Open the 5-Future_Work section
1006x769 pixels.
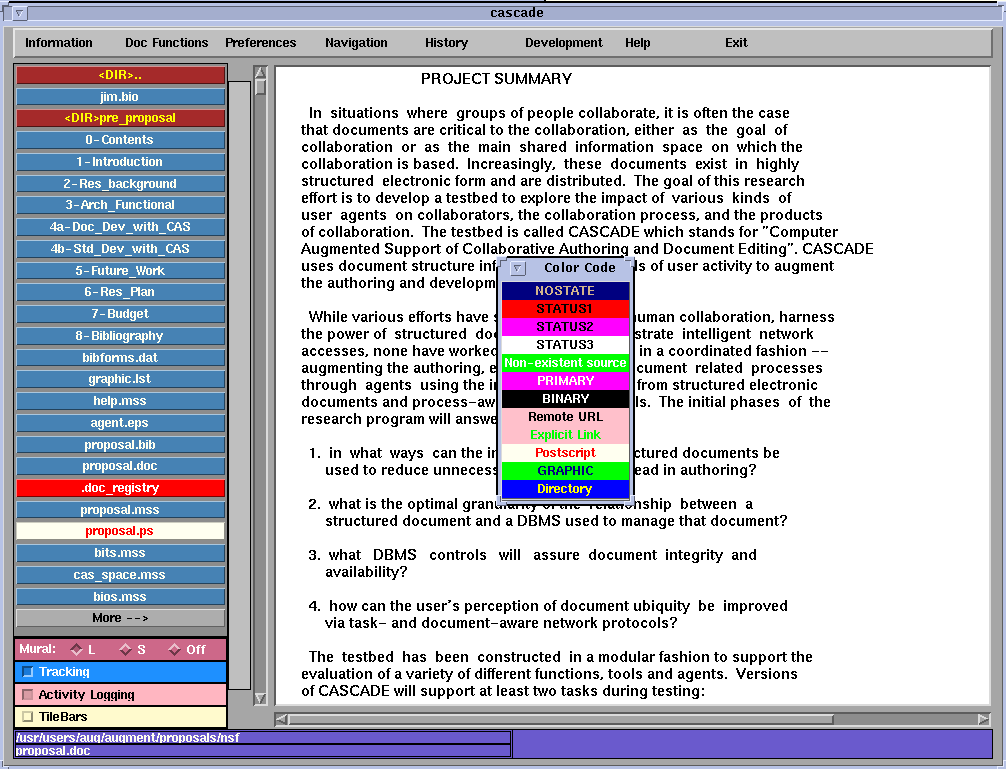pos(120,271)
